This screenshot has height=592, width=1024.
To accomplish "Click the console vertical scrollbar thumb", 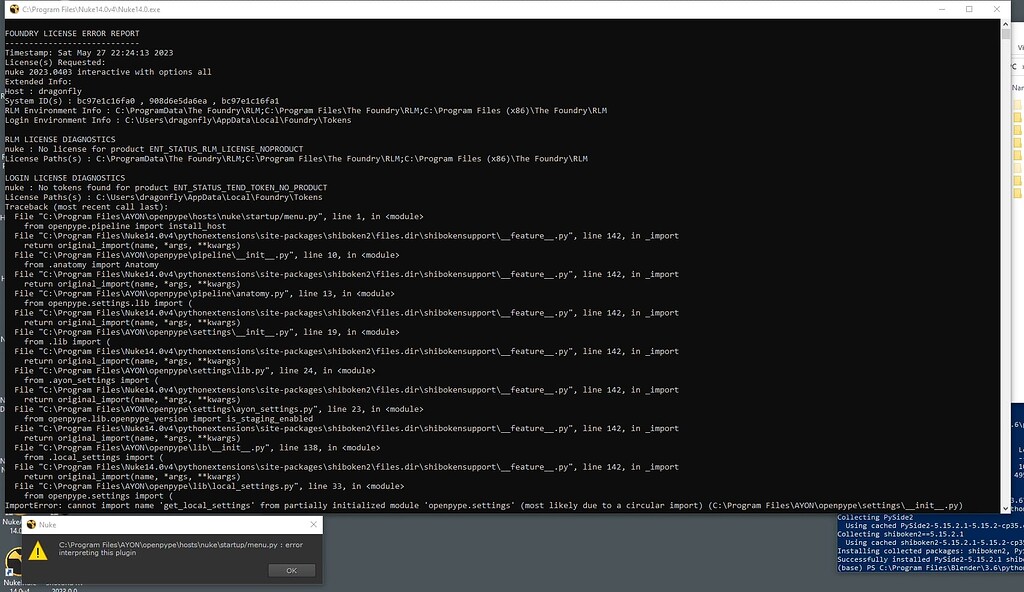I will coord(1006,33).
